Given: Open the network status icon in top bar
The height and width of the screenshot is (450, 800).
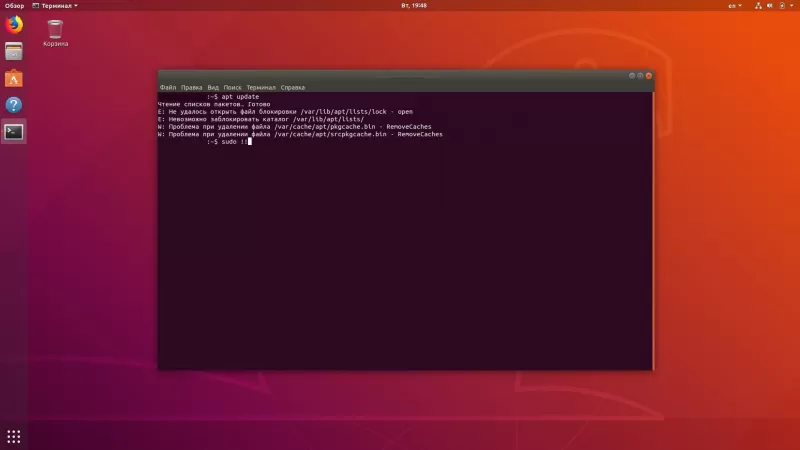Looking at the screenshot, I should pos(758,6).
